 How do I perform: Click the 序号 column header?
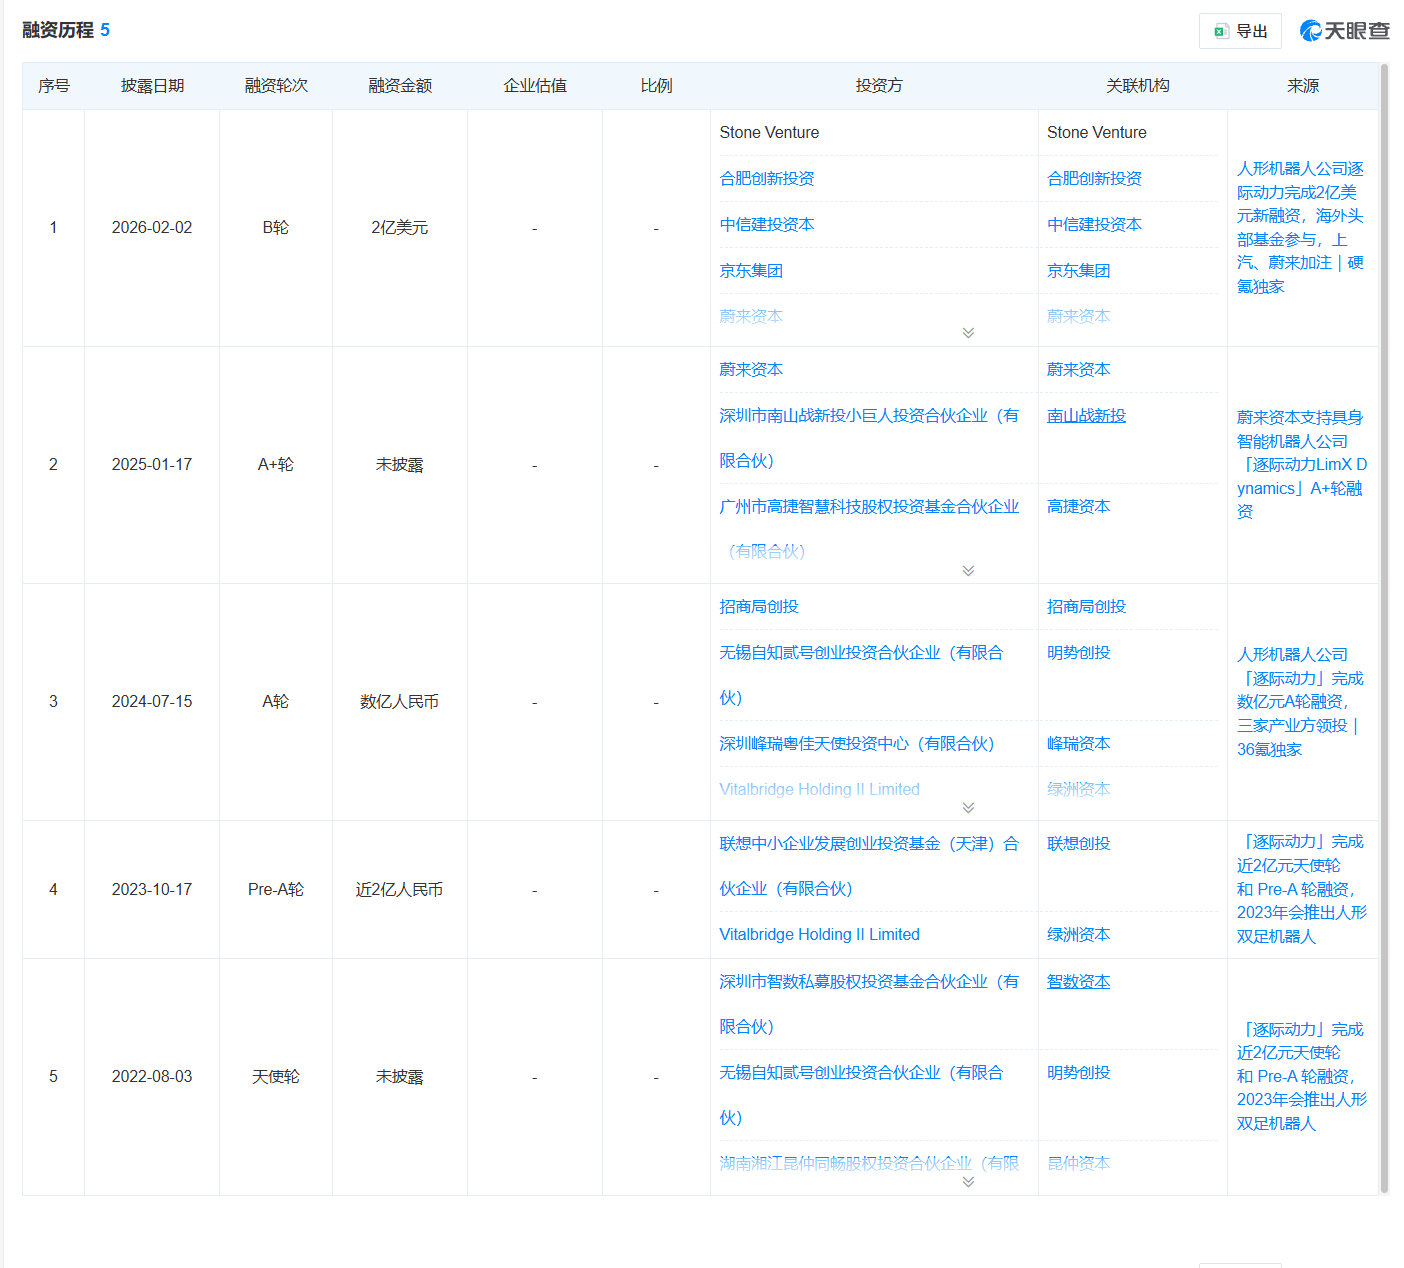pos(54,86)
